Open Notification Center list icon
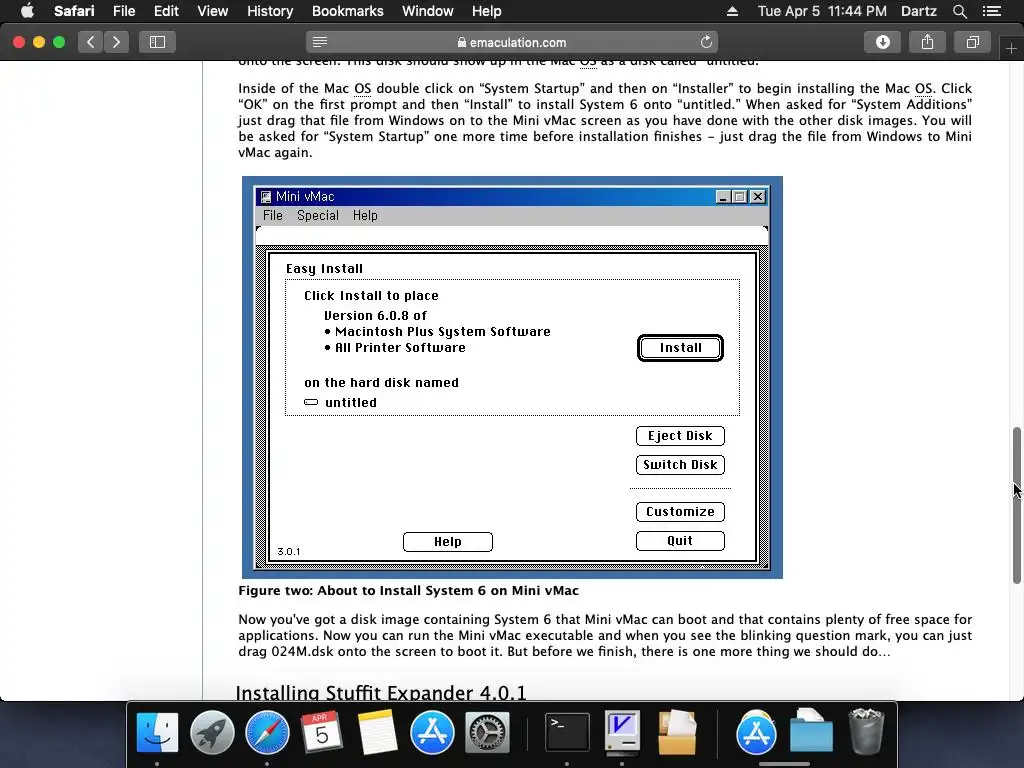This screenshot has height=768, width=1024. 992,11
